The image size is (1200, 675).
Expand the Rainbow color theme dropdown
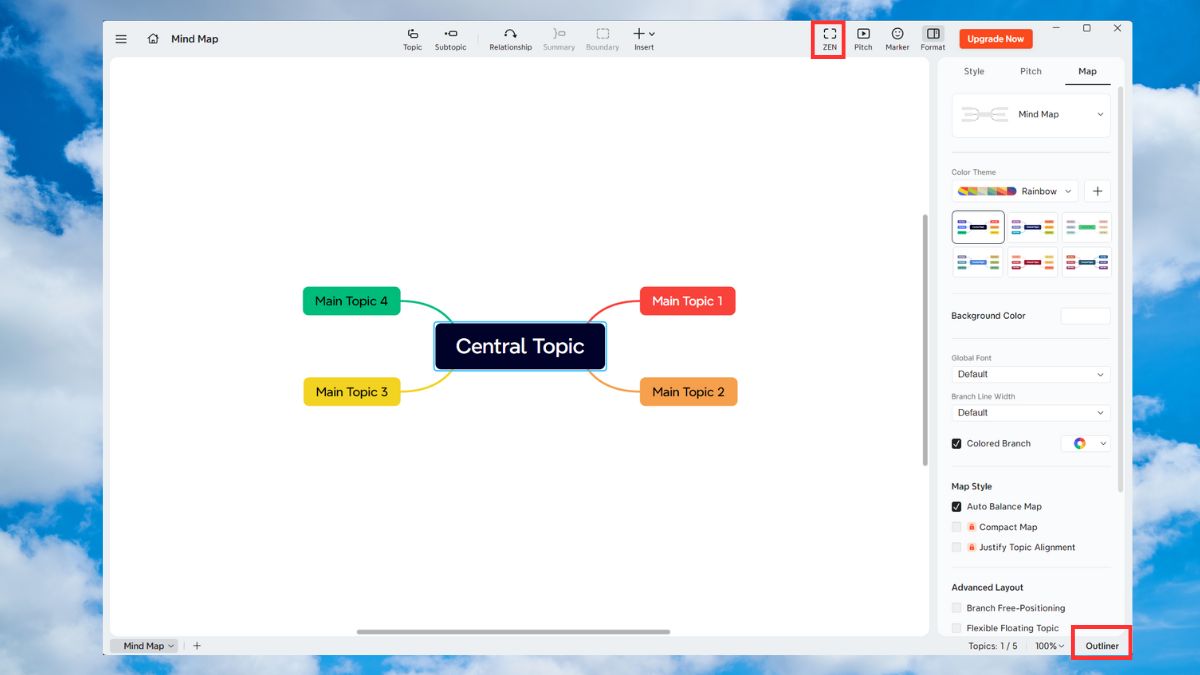(1016, 191)
